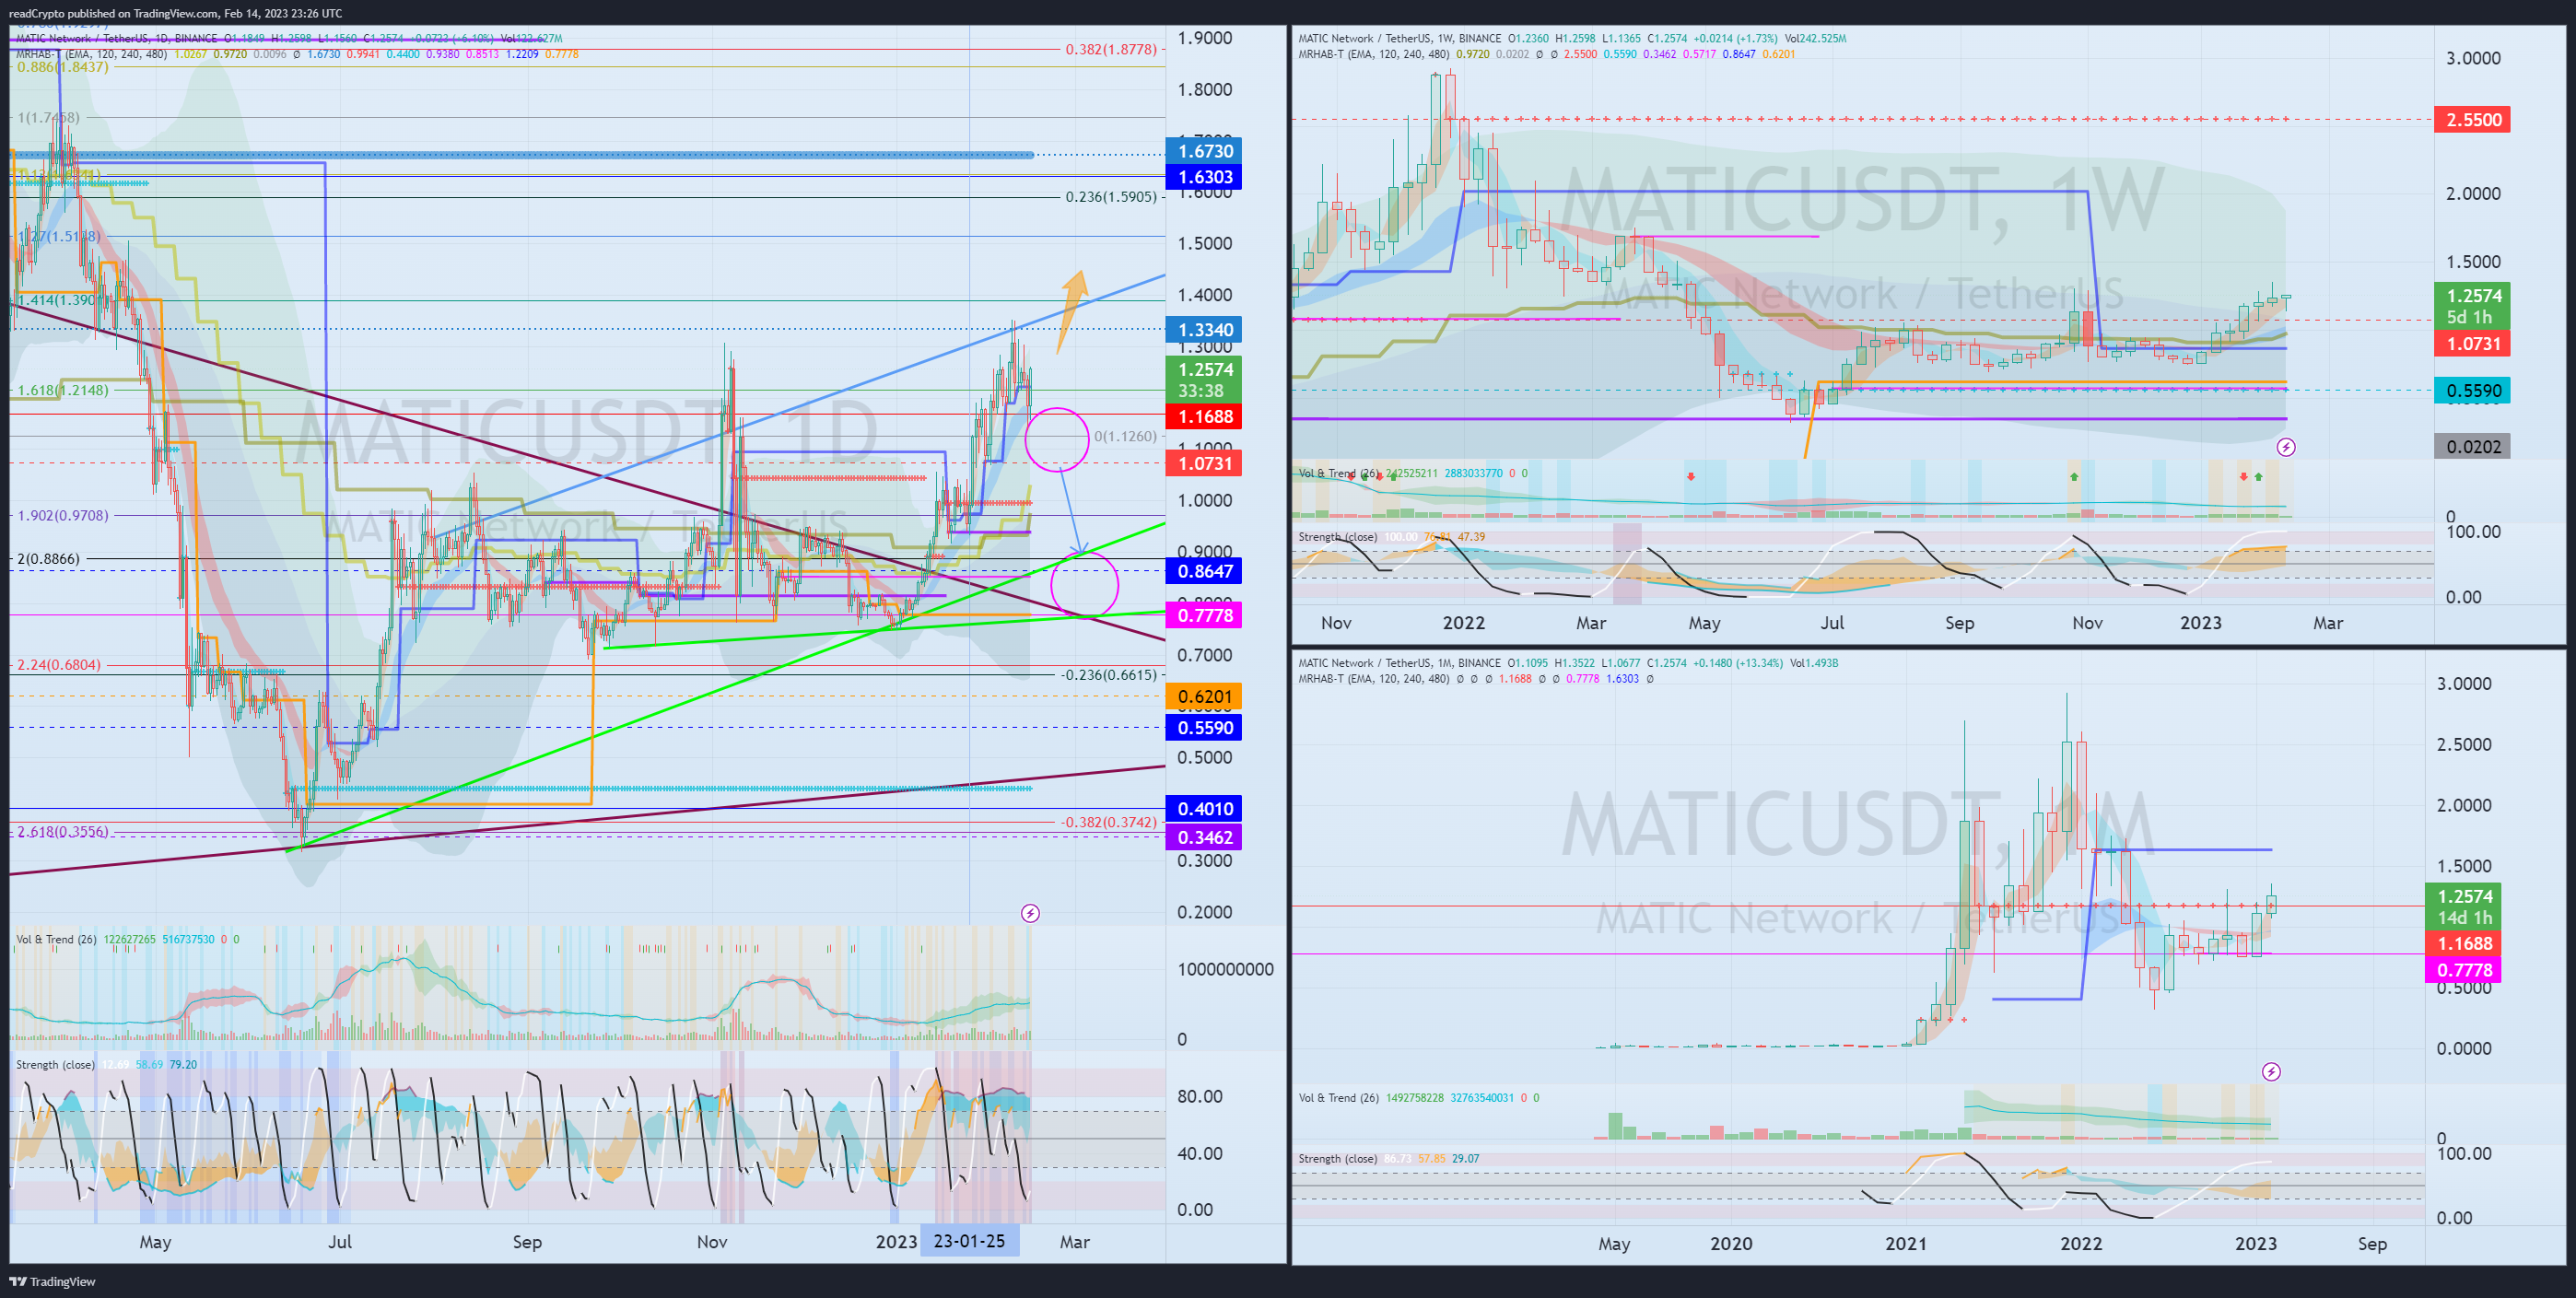Select the Strength (close) legend on 1M chart

pos(1337,1159)
